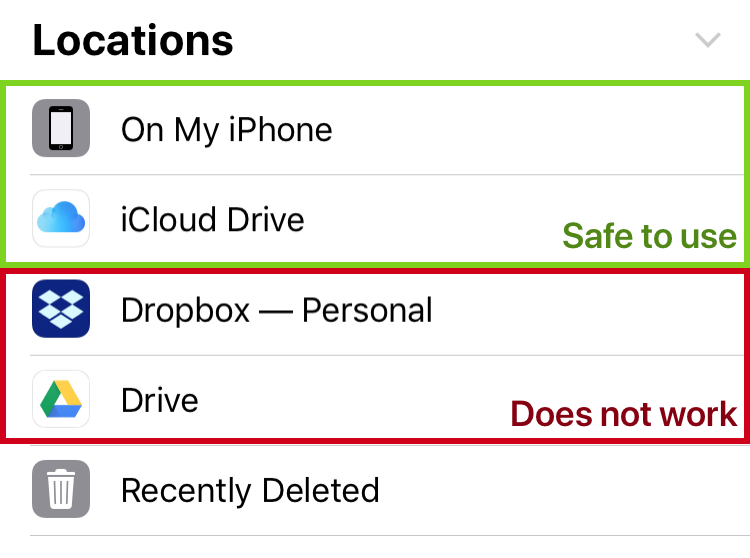
Task: Tap the Google Drive triangle icon
Action: point(61,399)
